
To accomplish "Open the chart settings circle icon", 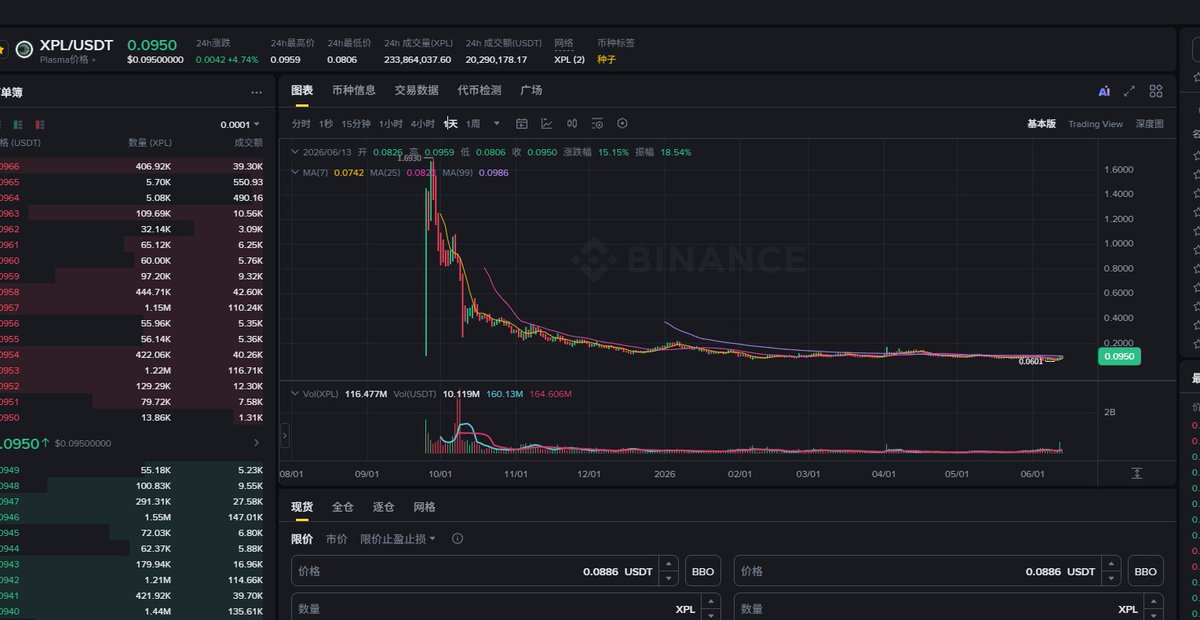I will click(622, 123).
